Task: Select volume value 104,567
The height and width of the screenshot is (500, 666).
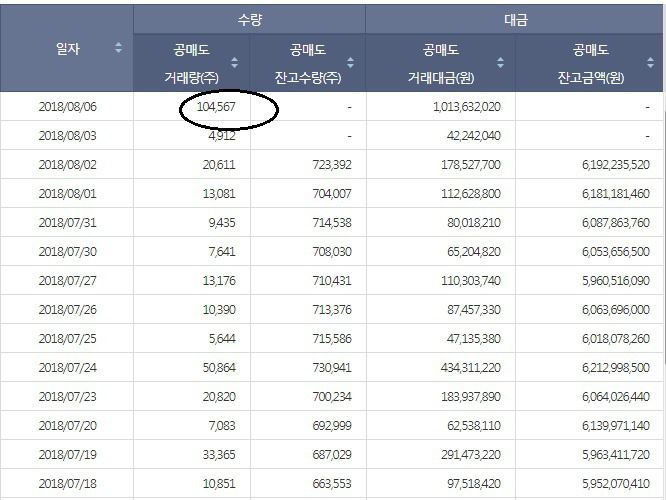Action: pyautogui.click(x=216, y=107)
